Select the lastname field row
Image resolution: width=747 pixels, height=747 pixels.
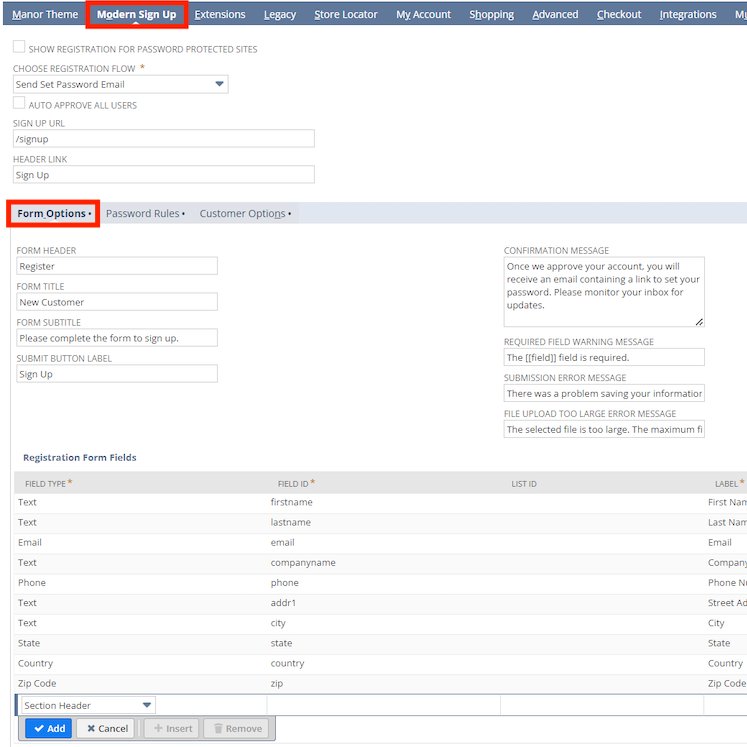click(381, 522)
